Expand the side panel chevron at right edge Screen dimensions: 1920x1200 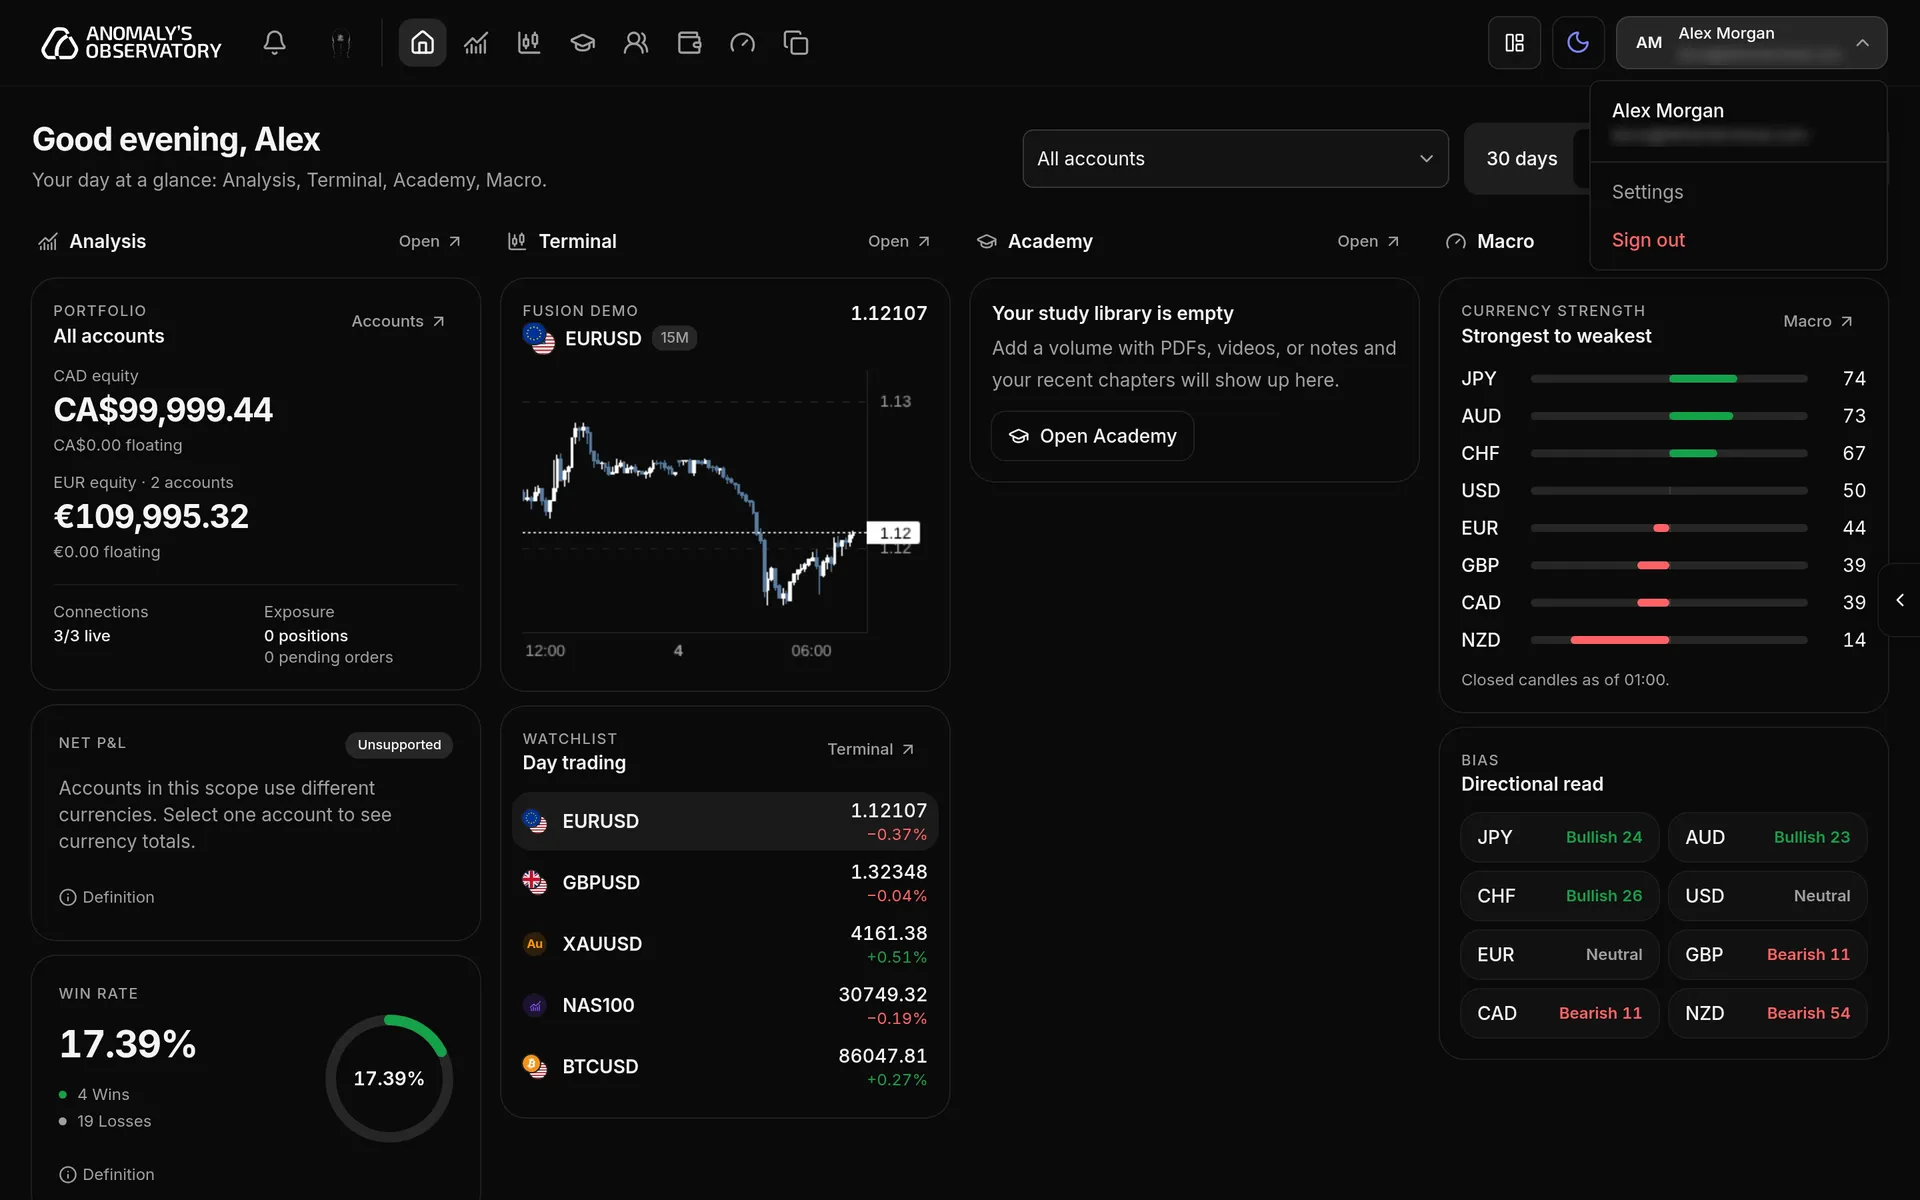(1900, 600)
